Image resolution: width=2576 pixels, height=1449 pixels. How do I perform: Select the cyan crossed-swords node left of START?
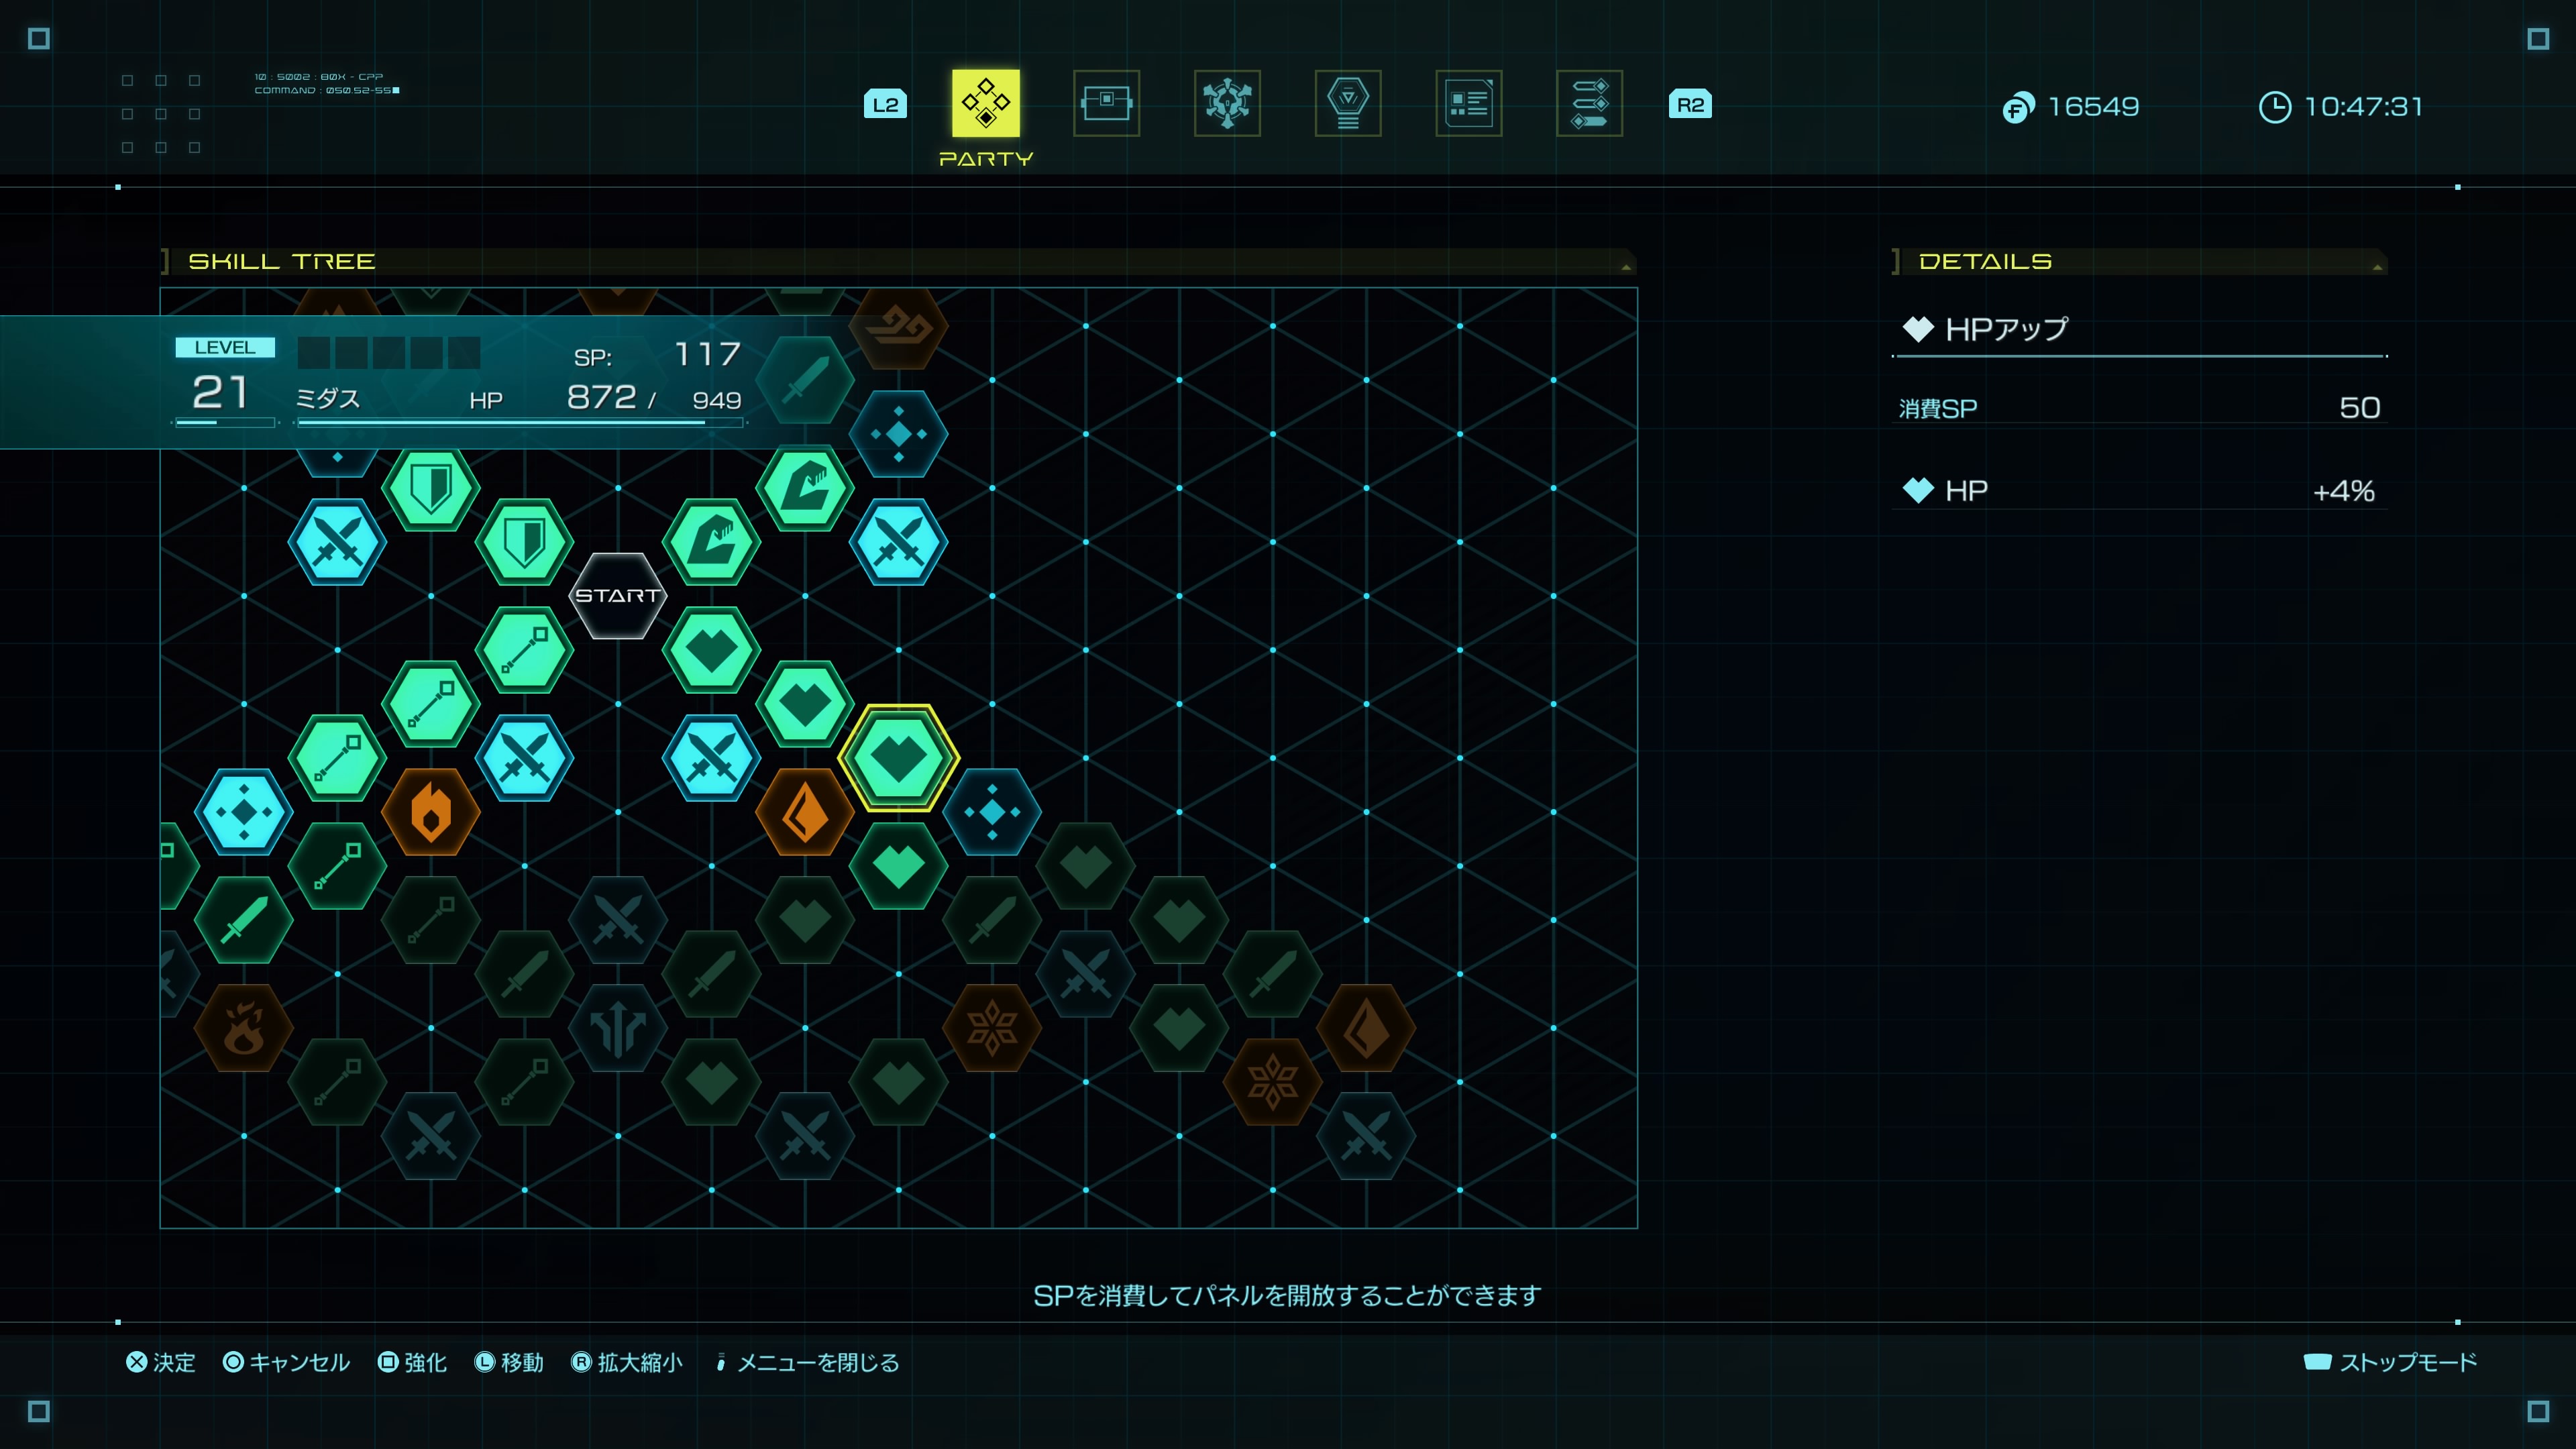337,541
